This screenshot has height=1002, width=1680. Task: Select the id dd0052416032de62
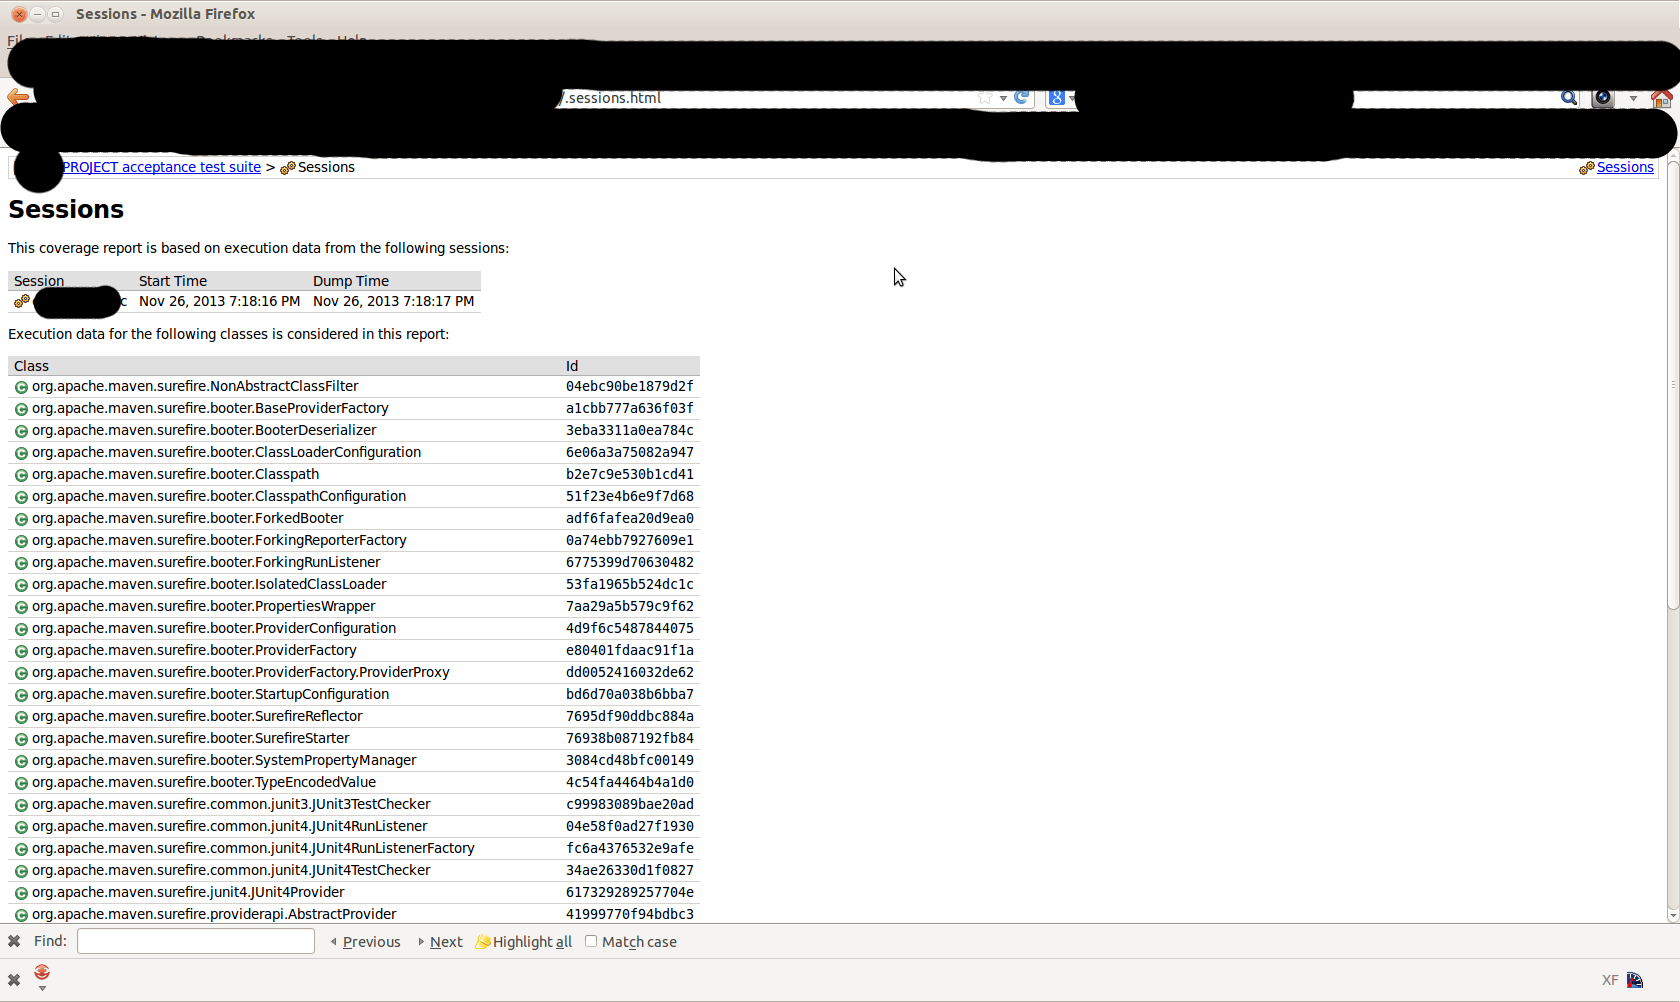coord(630,672)
